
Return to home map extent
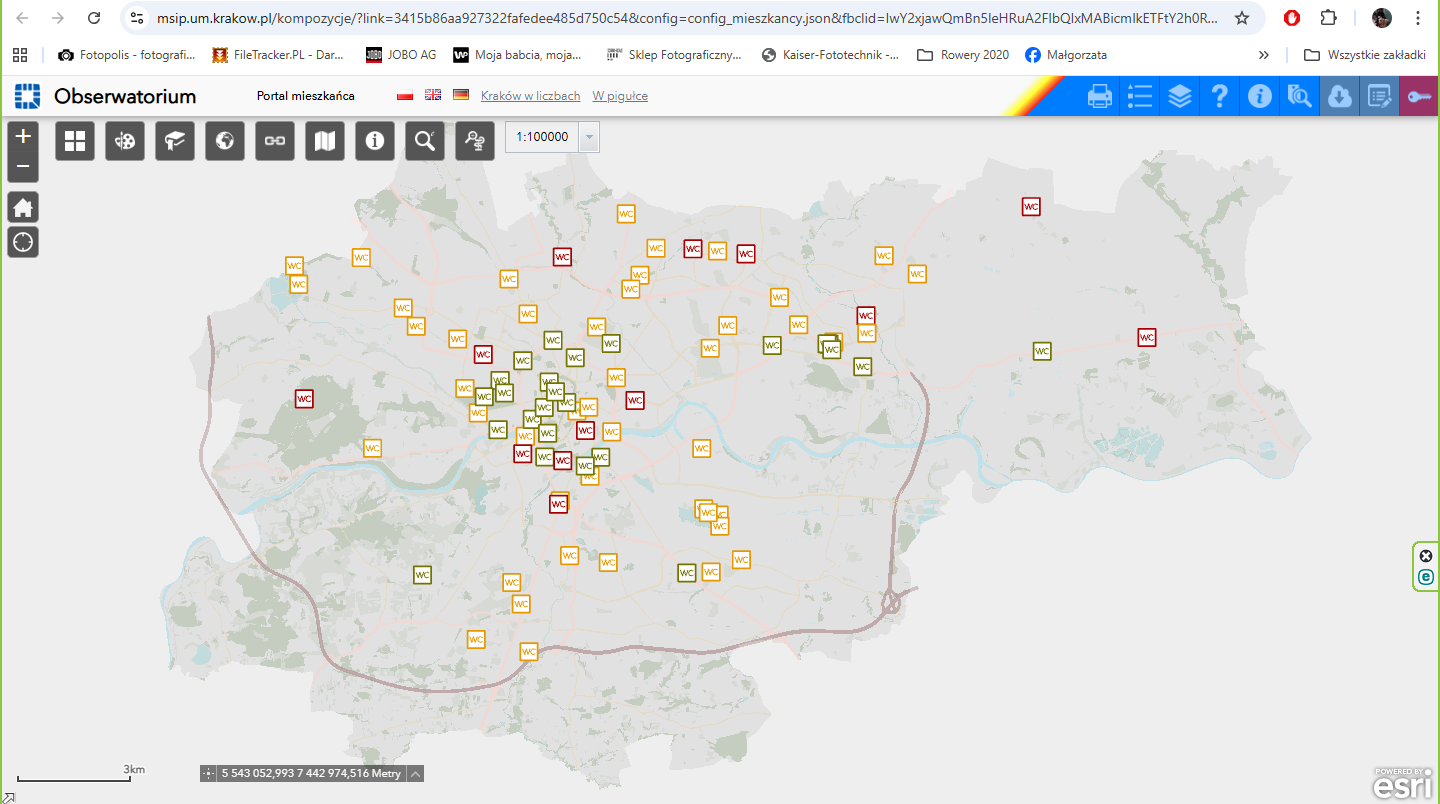23,208
